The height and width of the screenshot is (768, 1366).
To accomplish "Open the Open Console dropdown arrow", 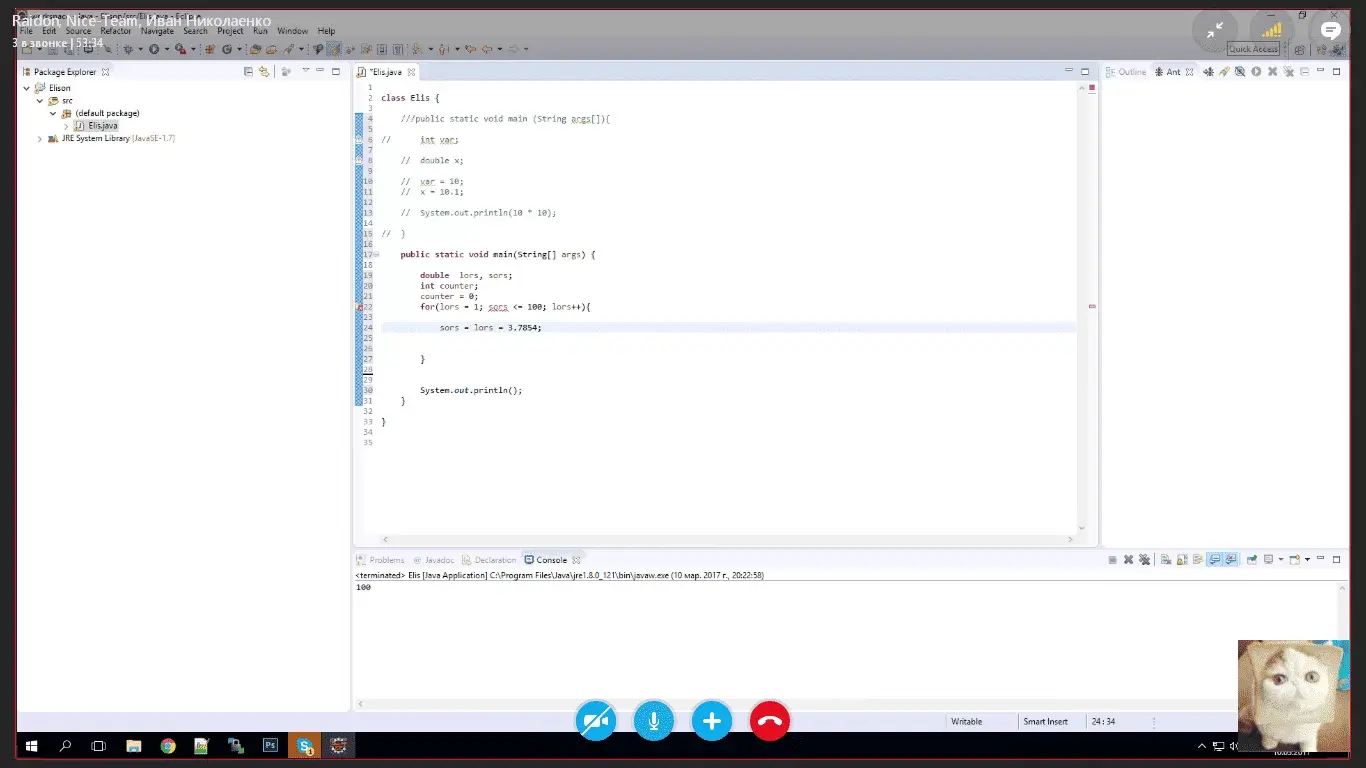I will [x=1307, y=560].
